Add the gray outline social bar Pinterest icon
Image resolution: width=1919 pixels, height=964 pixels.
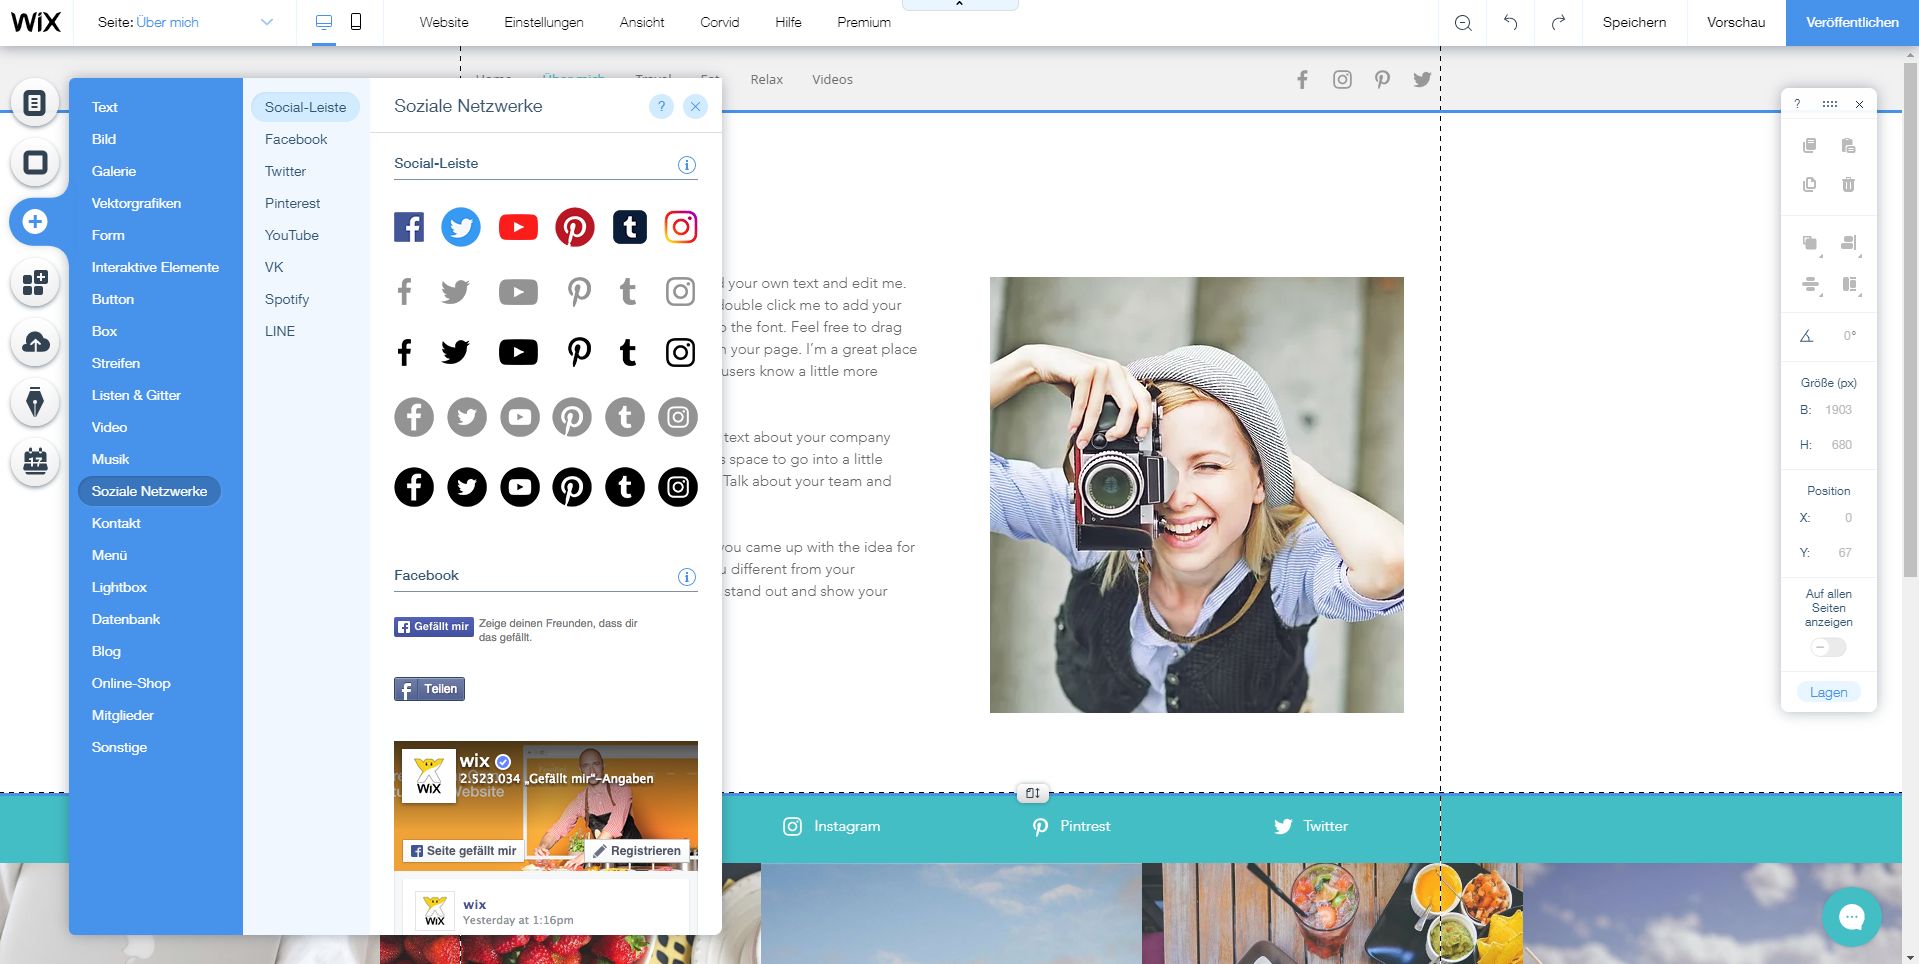[x=579, y=292]
